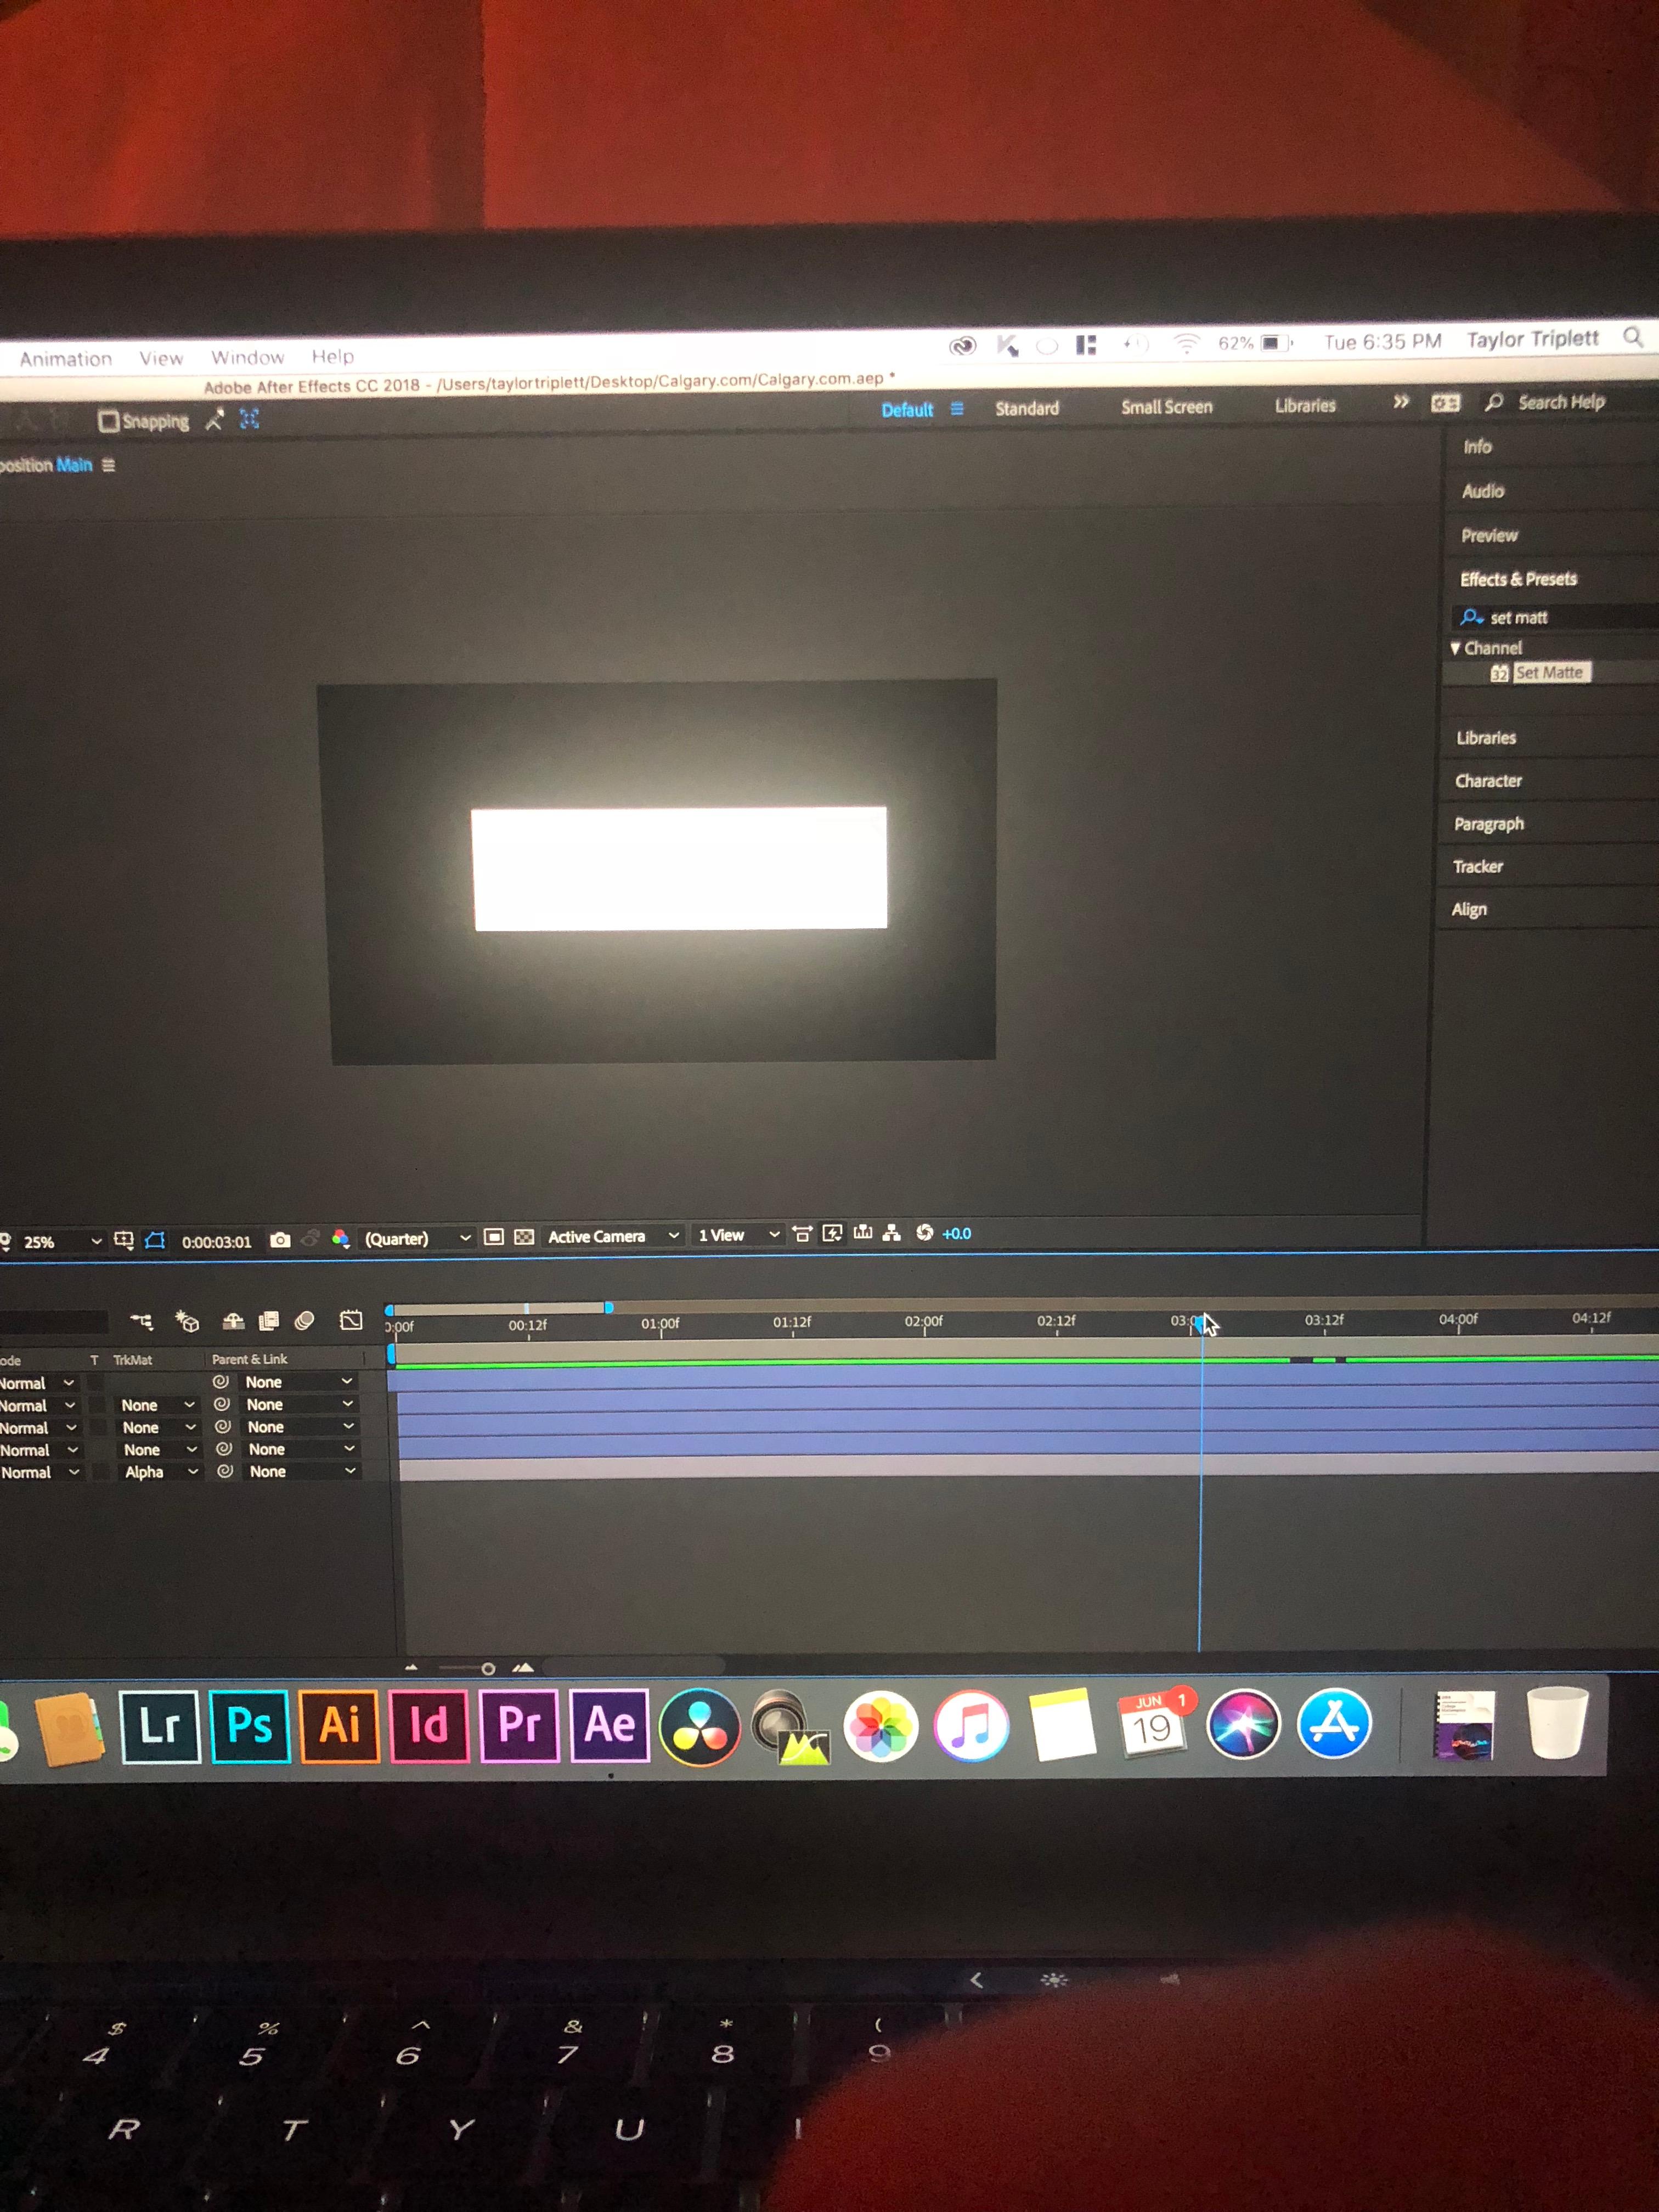1659x2212 pixels.
Task: Open Premiere Pro from the Dock
Action: [518, 1726]
